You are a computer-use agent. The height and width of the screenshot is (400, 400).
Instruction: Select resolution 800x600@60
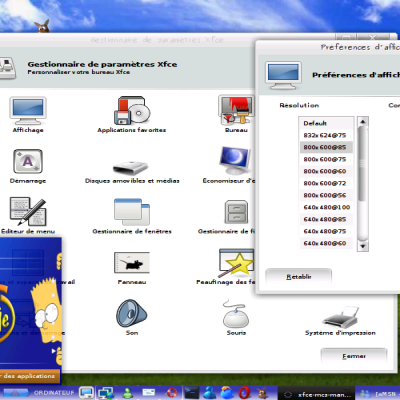[x=326, y=171]
